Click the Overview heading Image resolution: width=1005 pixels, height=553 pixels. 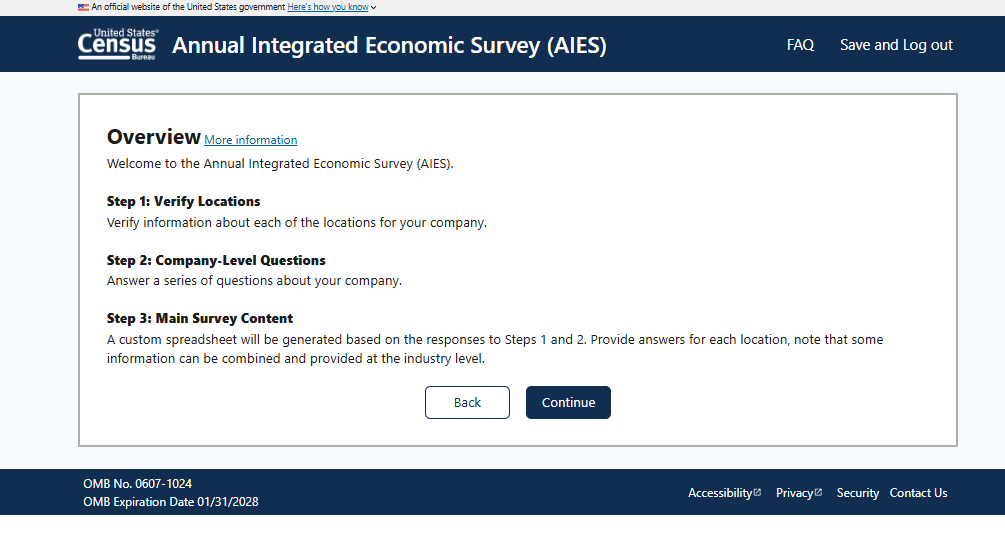click(x=154, y=137)
